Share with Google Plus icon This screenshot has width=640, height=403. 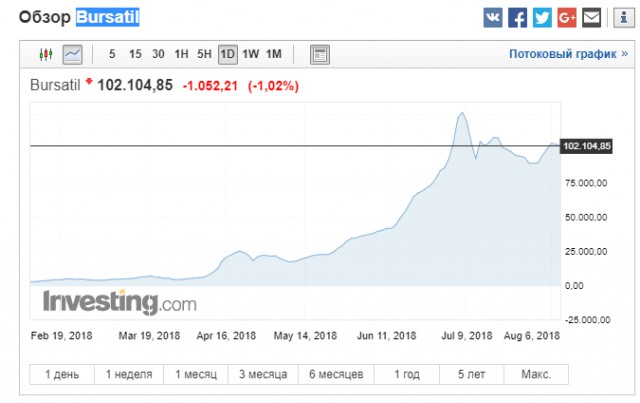[x=567, y=18]
